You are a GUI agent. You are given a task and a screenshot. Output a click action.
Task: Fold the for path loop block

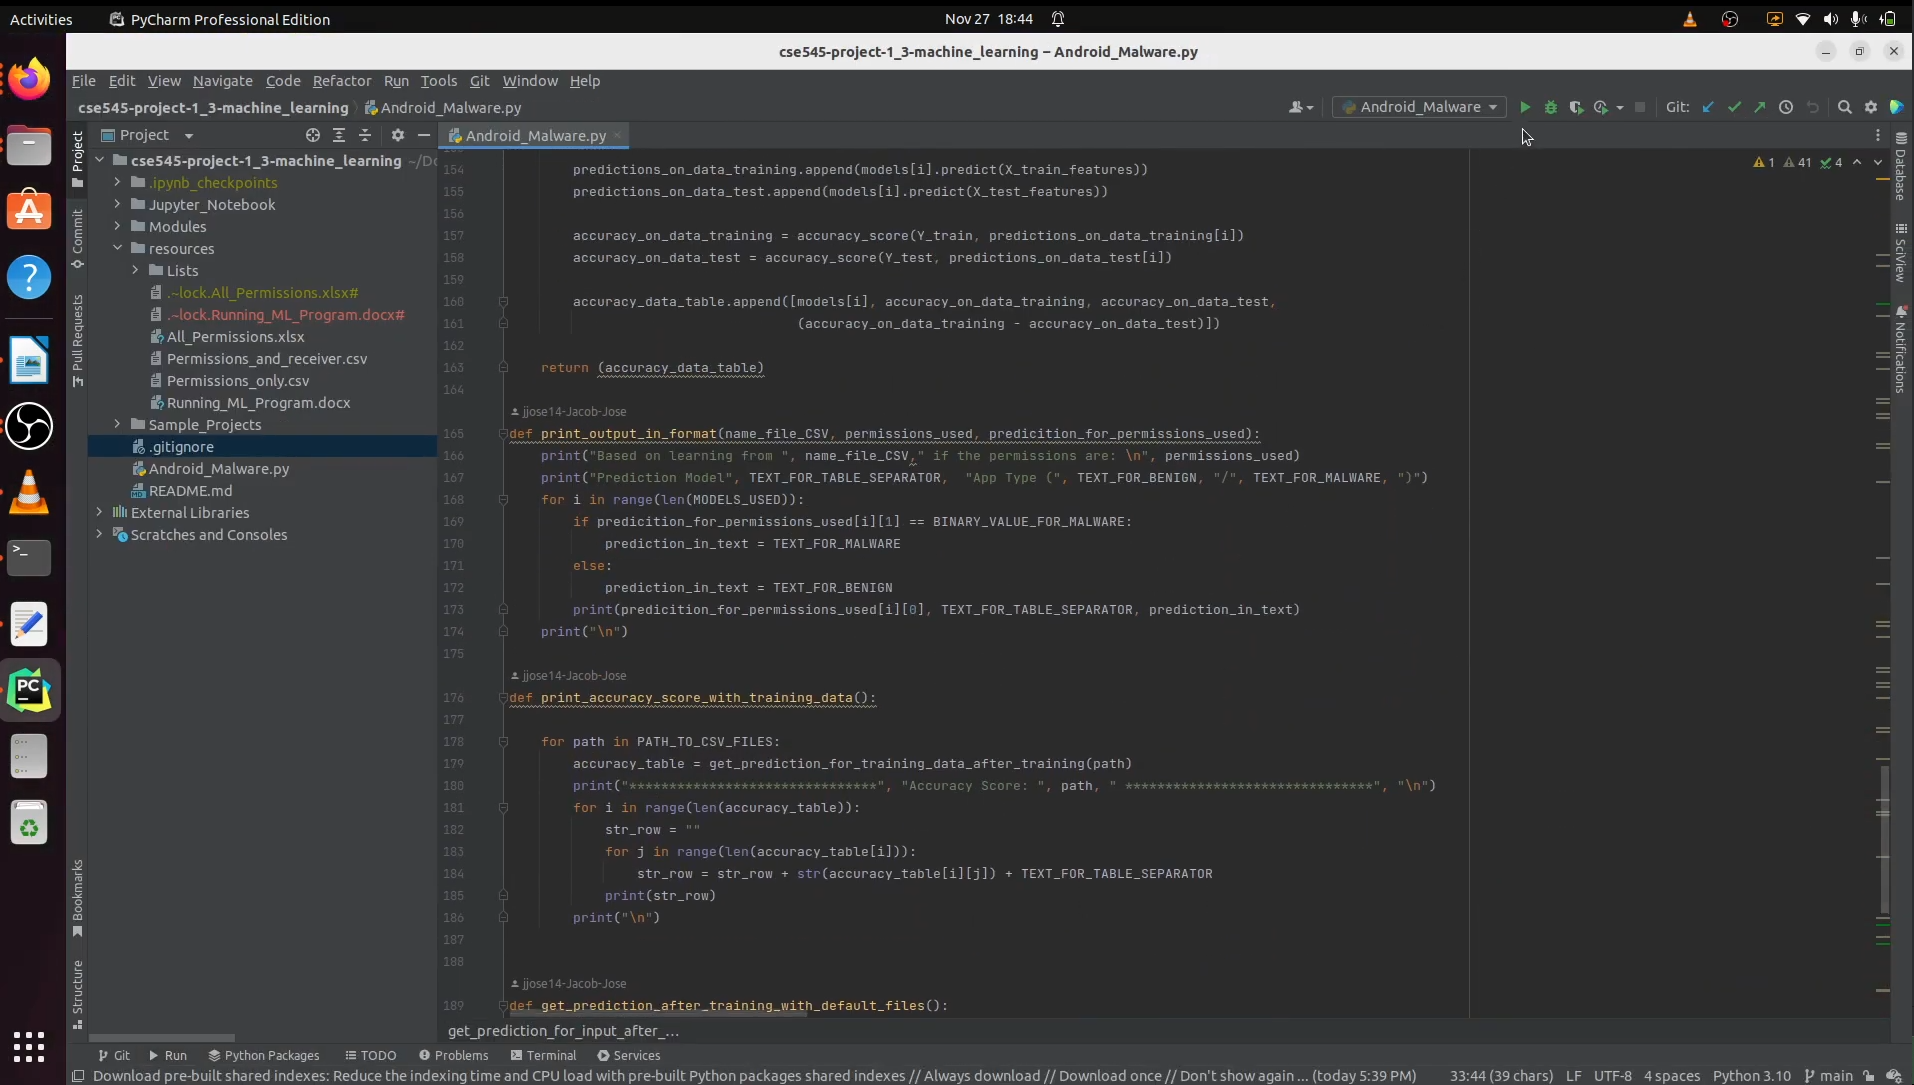tap(503, 741)
